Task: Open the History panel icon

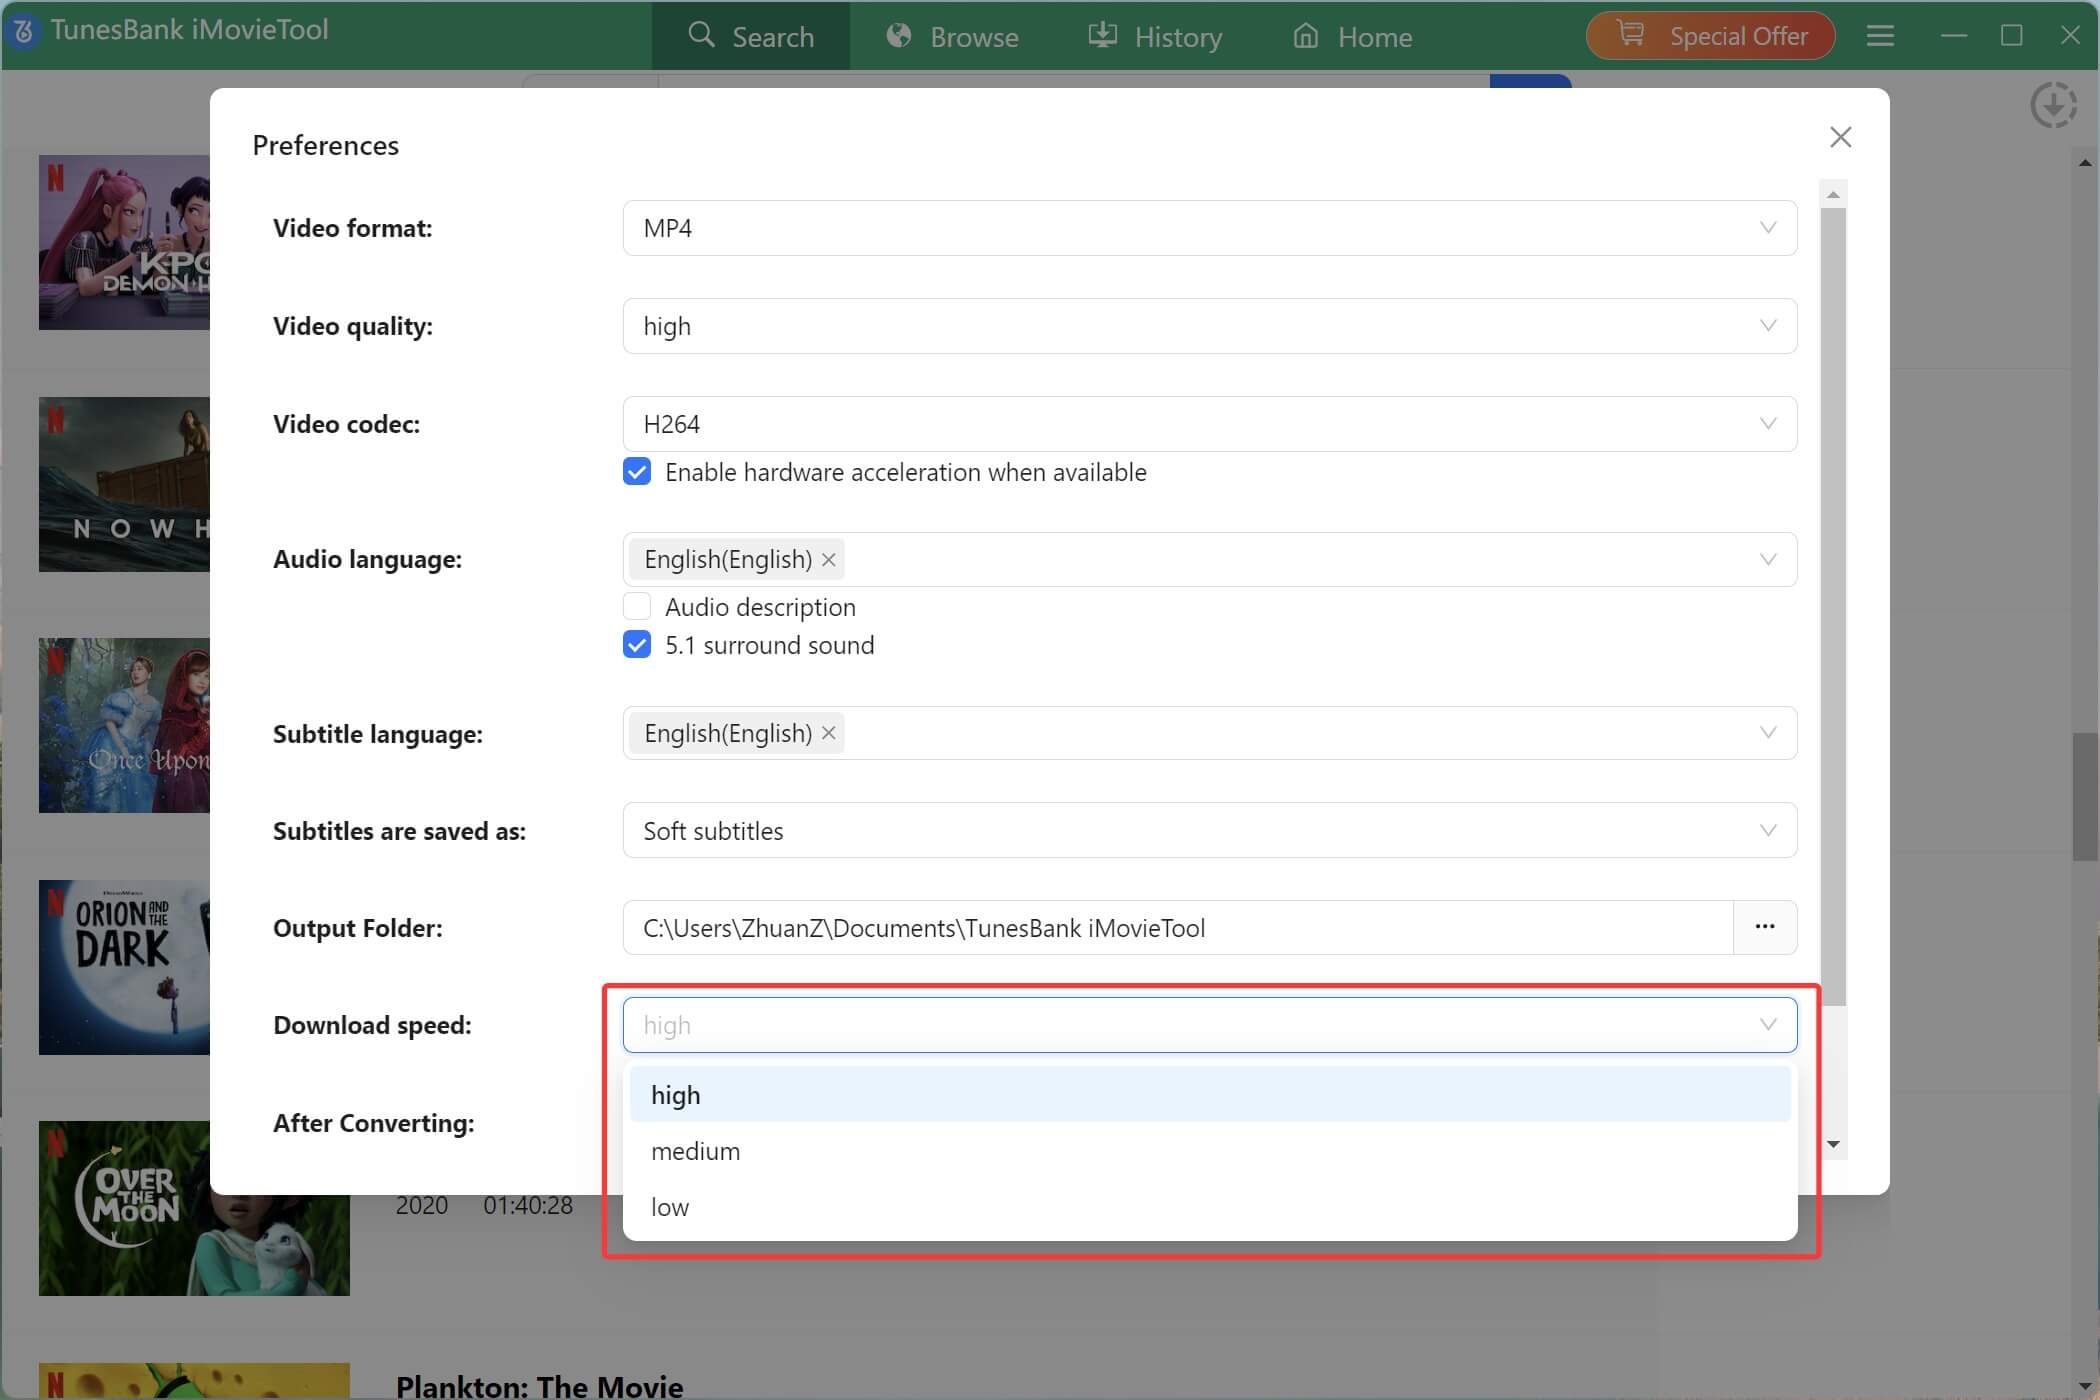Action: (1101, 36)
